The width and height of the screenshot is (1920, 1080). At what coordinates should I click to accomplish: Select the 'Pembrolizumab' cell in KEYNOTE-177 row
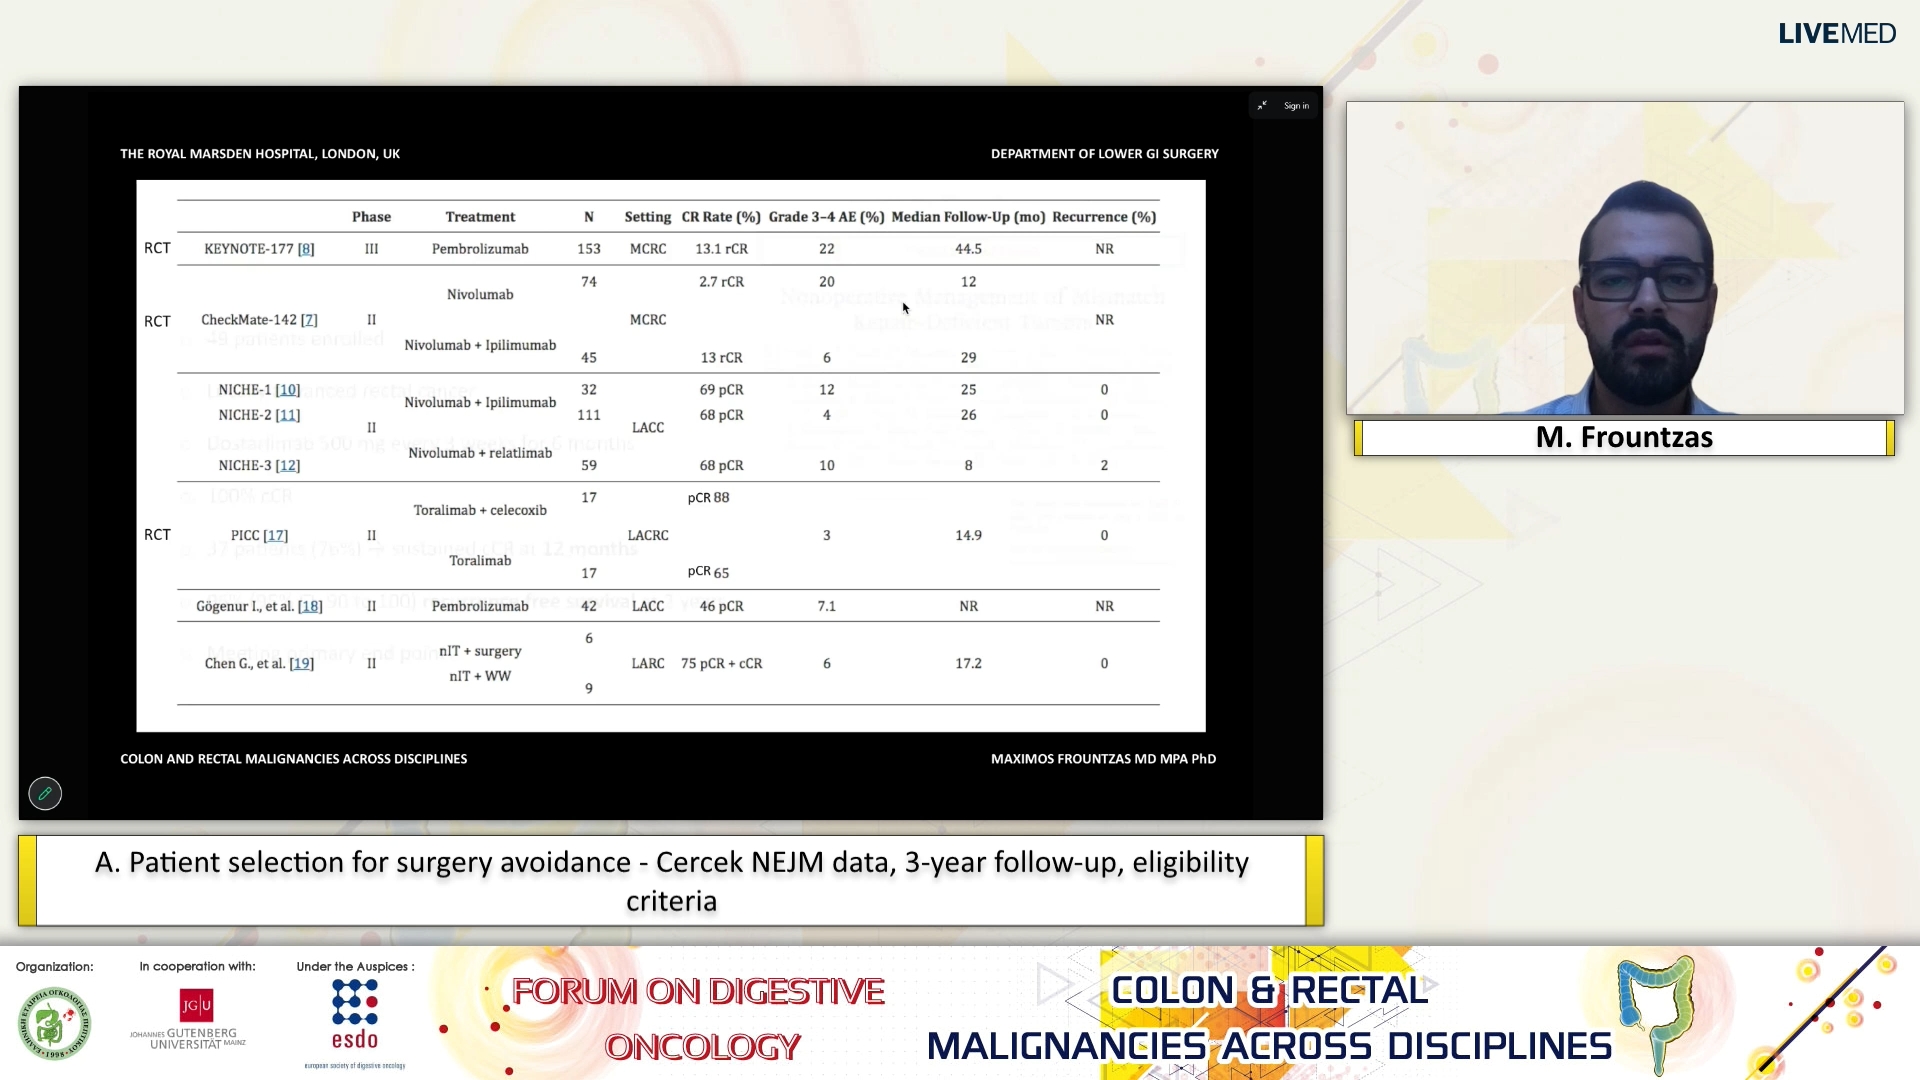coord(480,249)
